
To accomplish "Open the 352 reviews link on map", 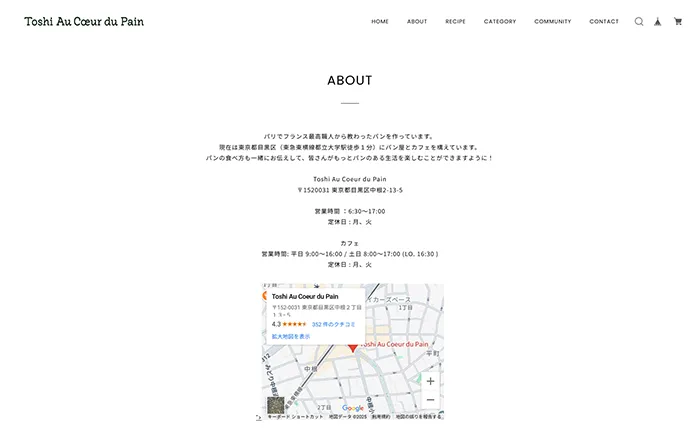I will pos(334,324).
